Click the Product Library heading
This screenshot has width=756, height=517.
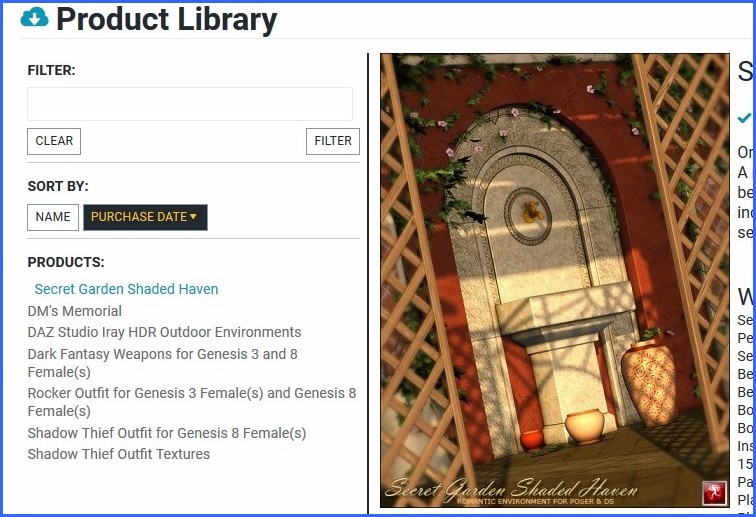(x=167, y=19)
